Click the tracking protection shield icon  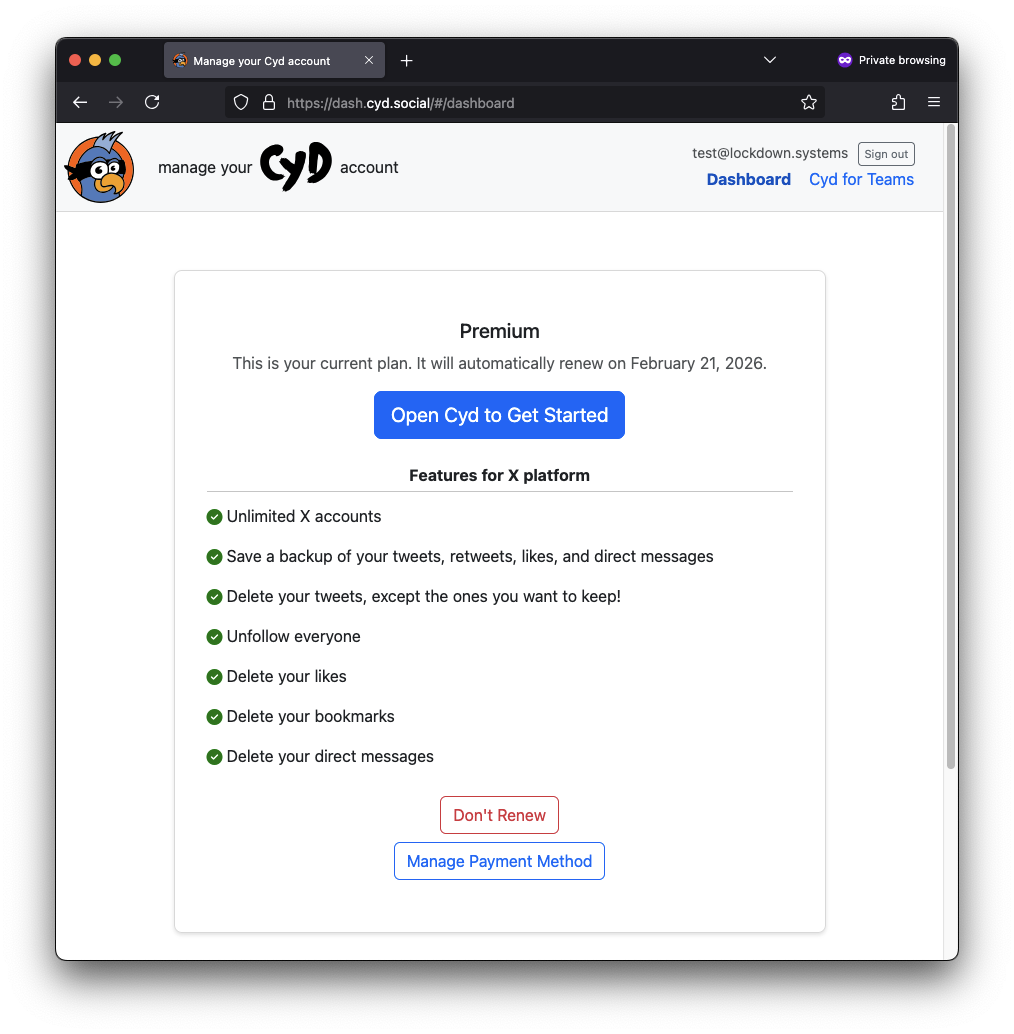(x=240, y=102)
